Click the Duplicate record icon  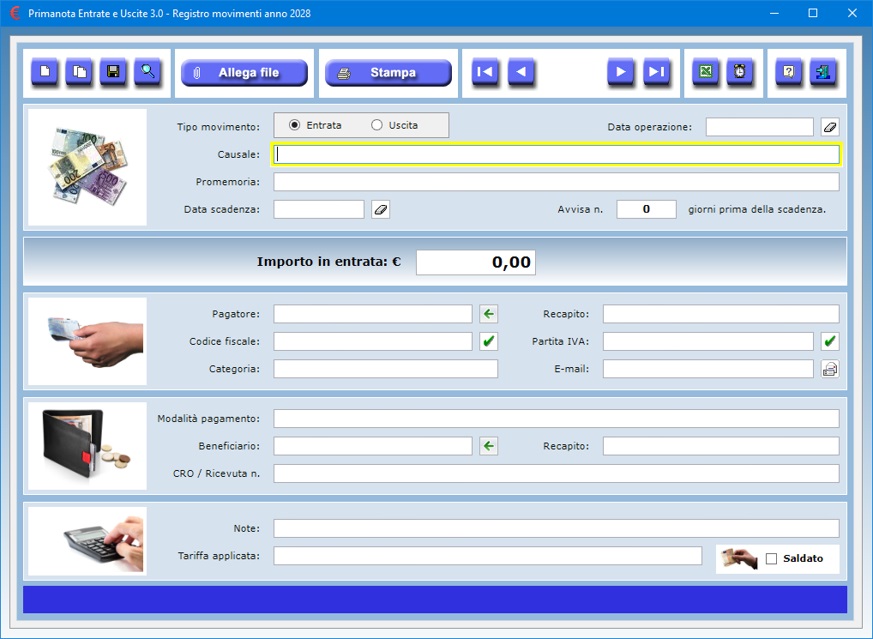coord(80,72)
